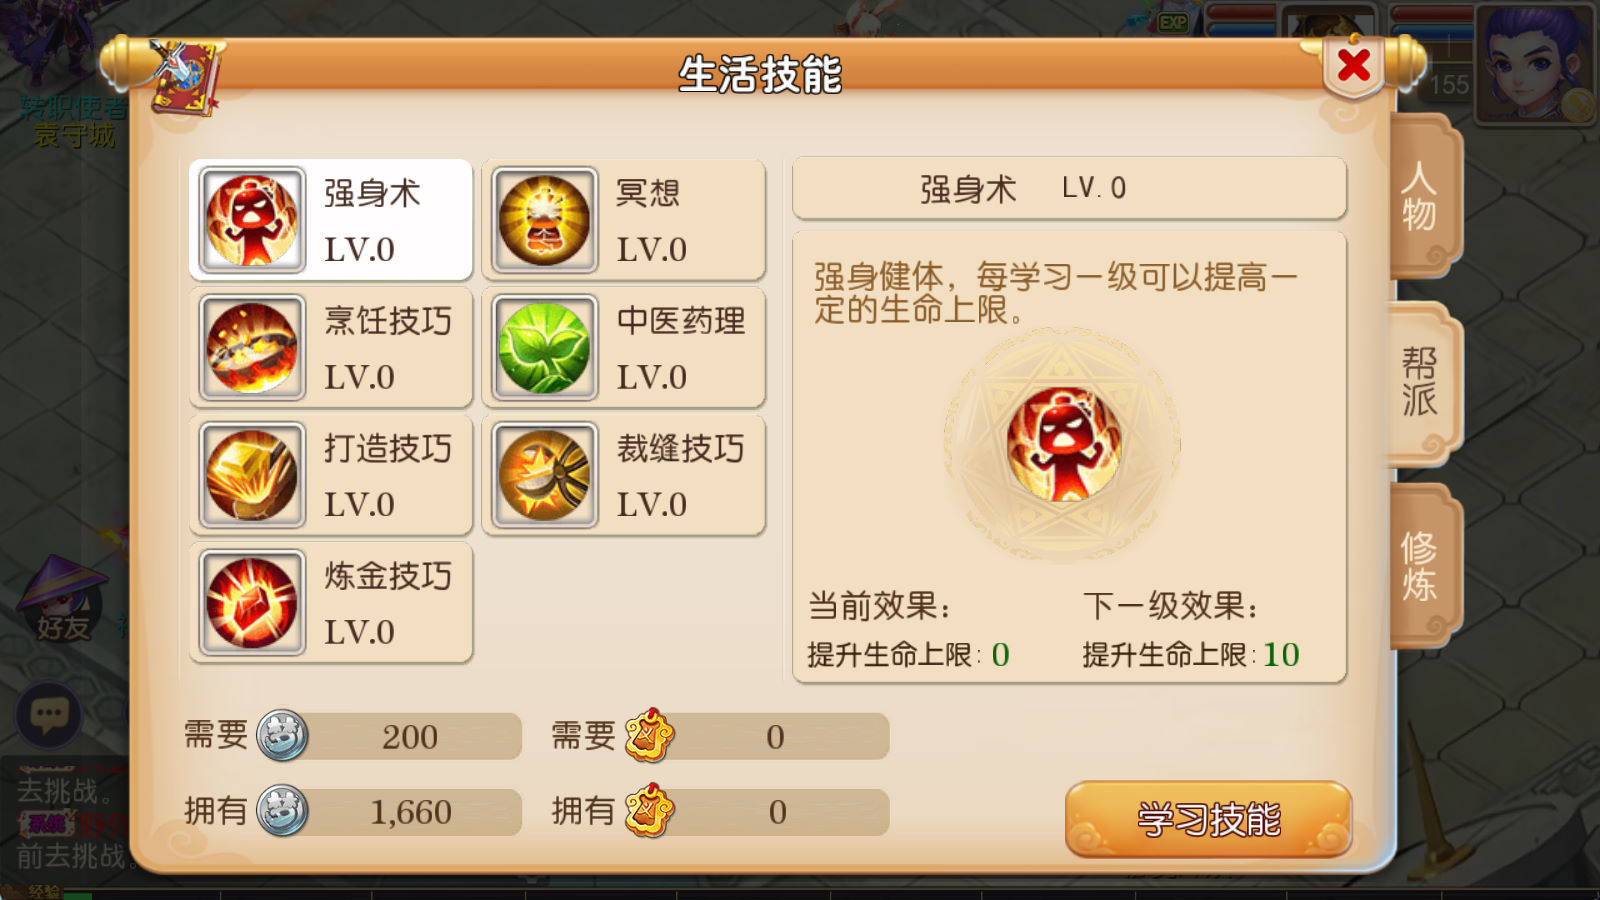Select the 裁缝技巧 tailoring skill icon
This screenshot has width=1600, height=900.
click(x=545, y=475)
